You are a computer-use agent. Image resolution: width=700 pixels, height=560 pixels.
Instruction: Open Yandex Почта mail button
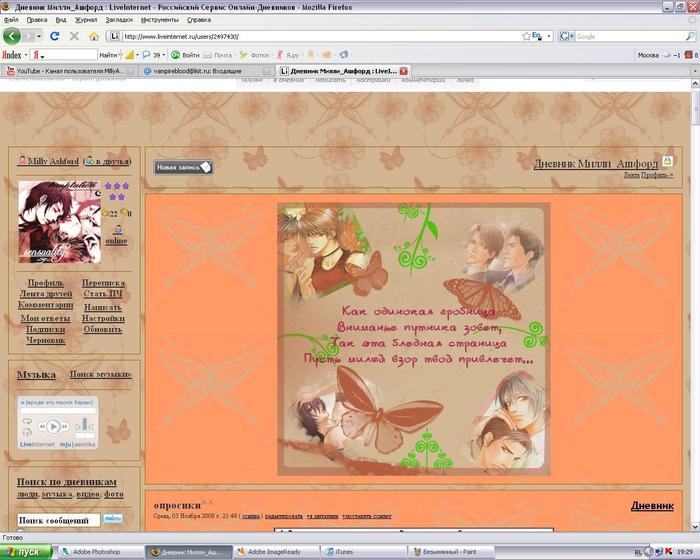[x=218, y=55]
